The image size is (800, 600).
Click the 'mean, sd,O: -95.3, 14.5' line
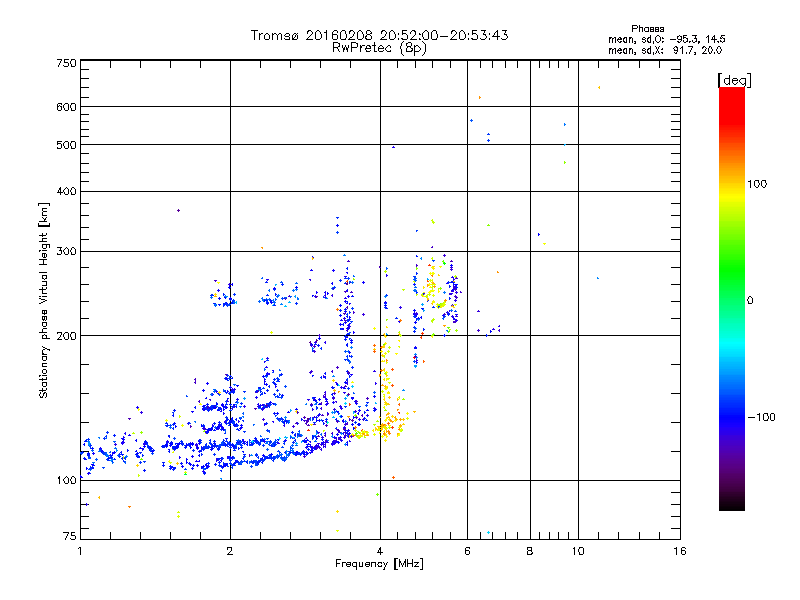[x=666, y=39]
